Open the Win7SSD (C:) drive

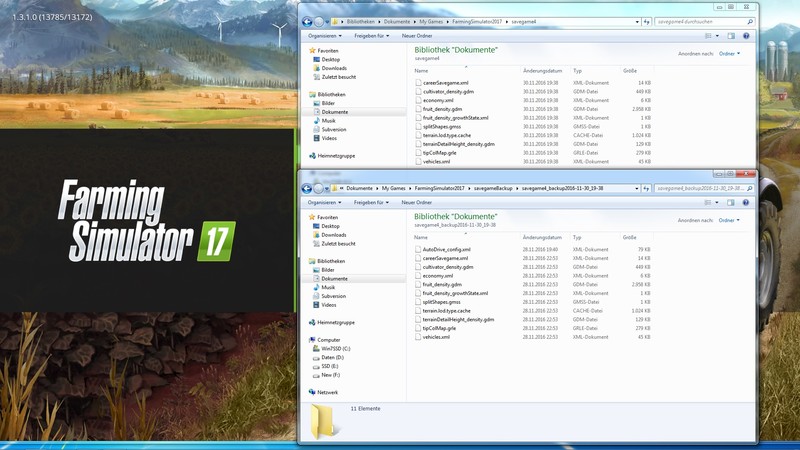[335, 348]
